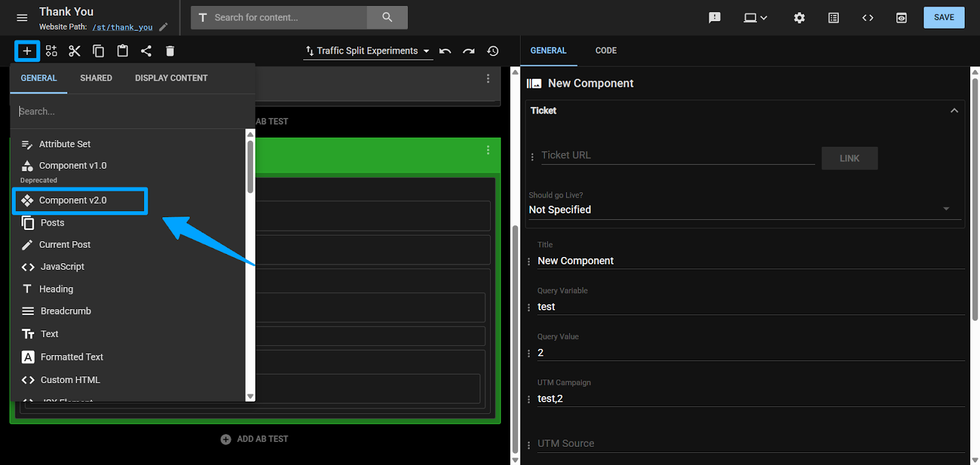Screen dimensions: 980x465
Task: Switch to the CODE tab in right panel
Action: click(606, 51)
